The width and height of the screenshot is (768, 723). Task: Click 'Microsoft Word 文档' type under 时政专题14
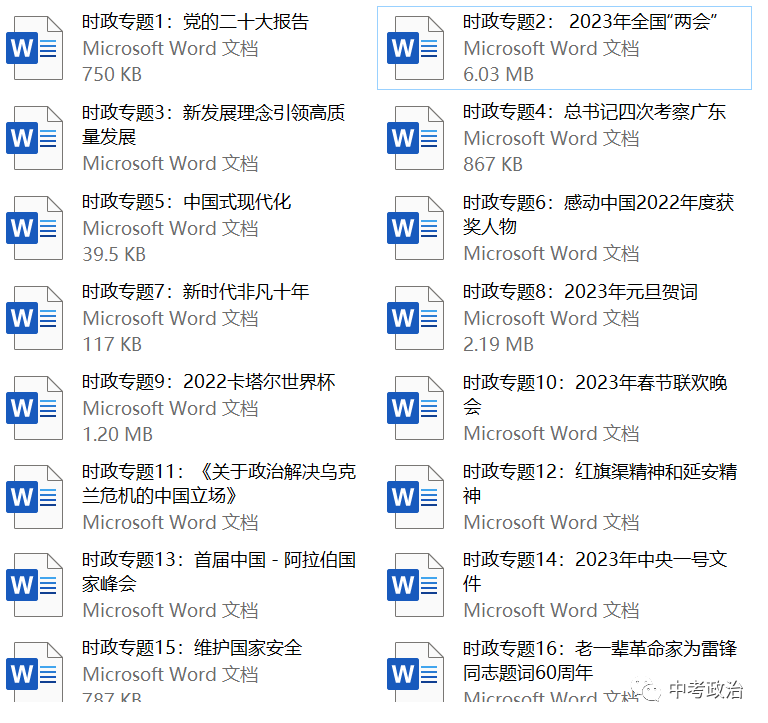click(x=552, y=611)
